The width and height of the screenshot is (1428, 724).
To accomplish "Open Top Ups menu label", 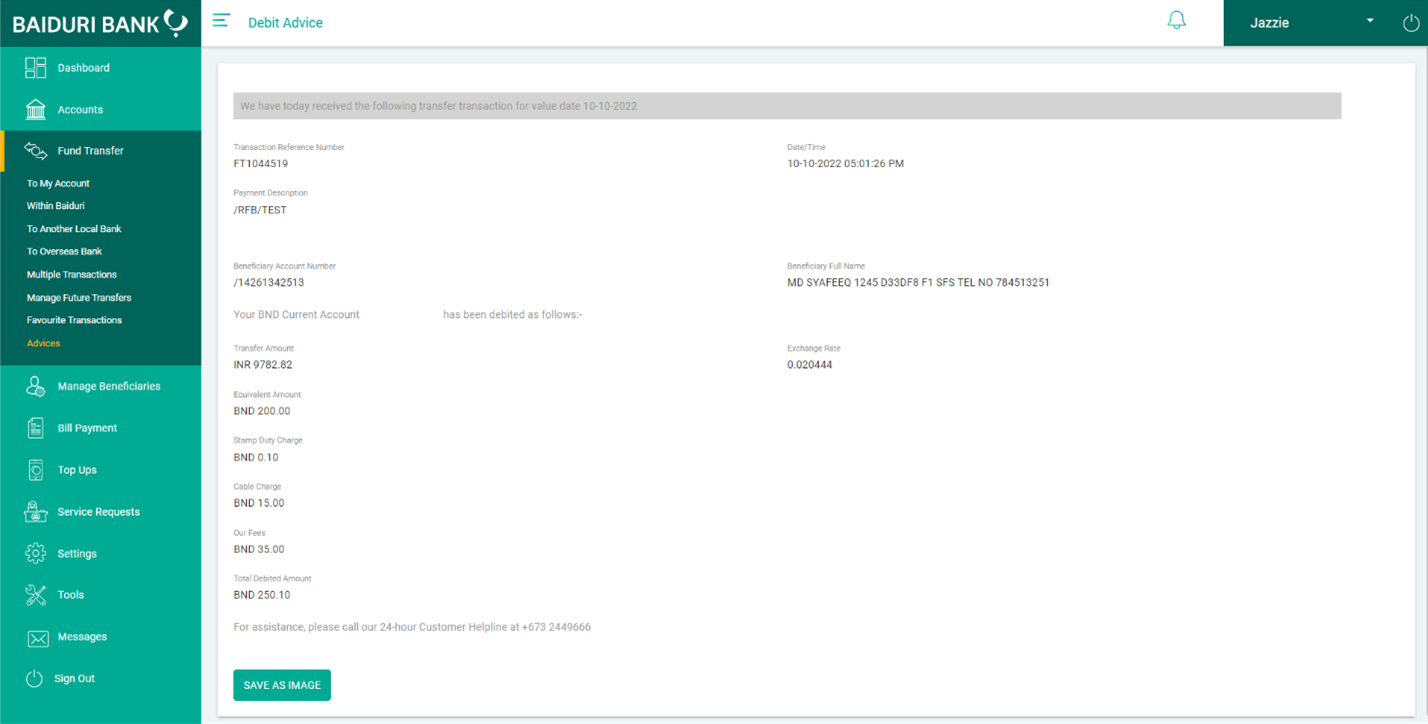I will [77, 470].
